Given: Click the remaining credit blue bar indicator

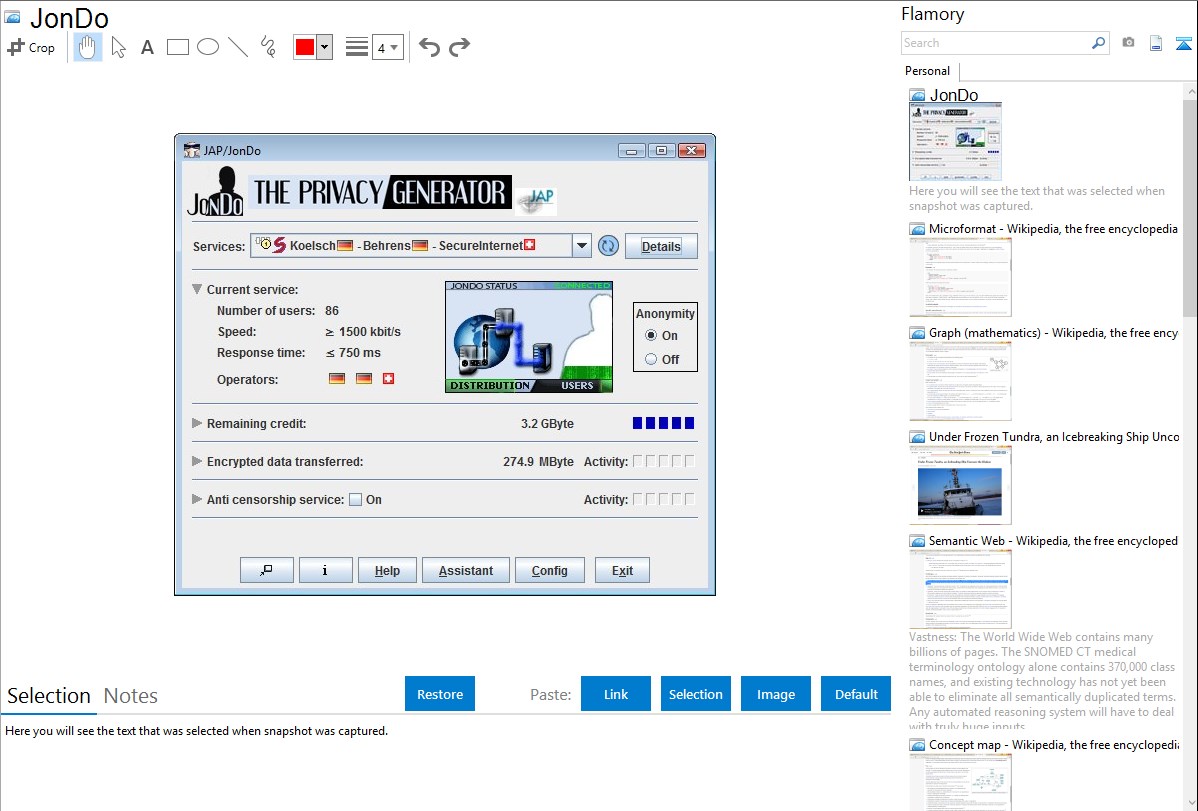Looking at the screenshot, I should tap(663, 423).
